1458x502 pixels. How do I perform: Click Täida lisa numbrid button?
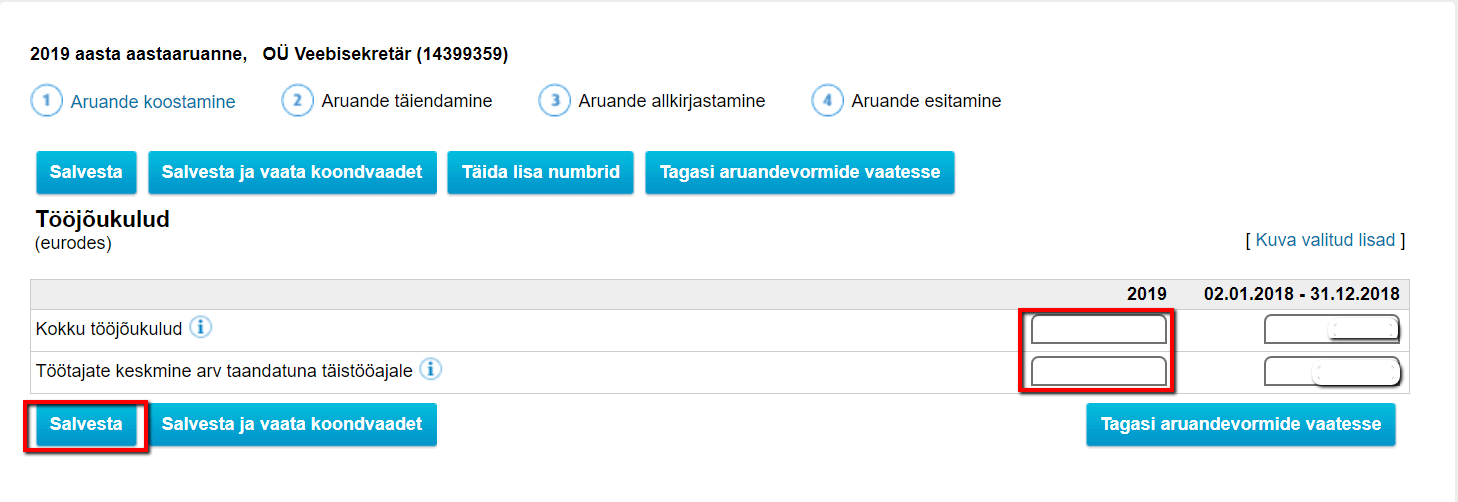tap(541, 172)
